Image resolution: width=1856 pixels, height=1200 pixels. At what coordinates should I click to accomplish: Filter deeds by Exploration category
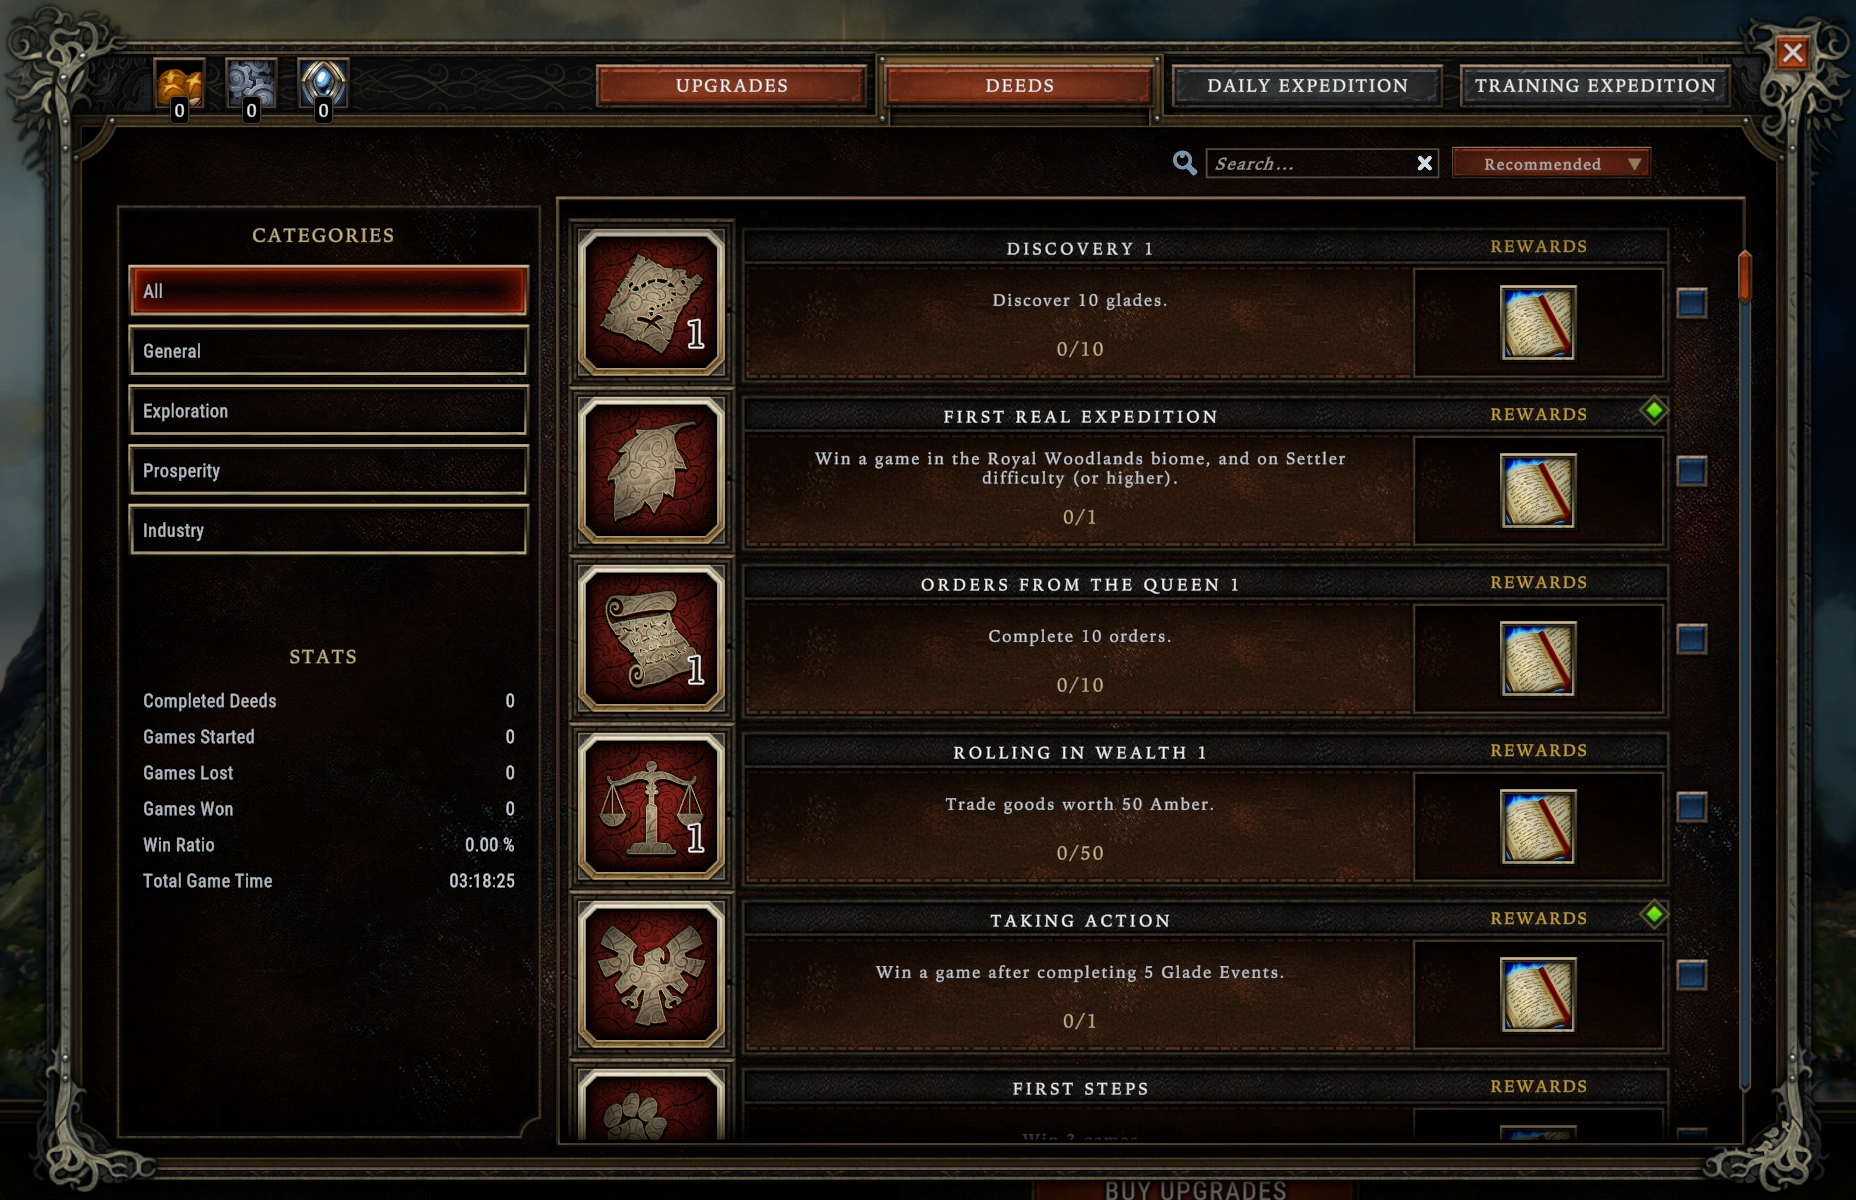tap(328, 411)
